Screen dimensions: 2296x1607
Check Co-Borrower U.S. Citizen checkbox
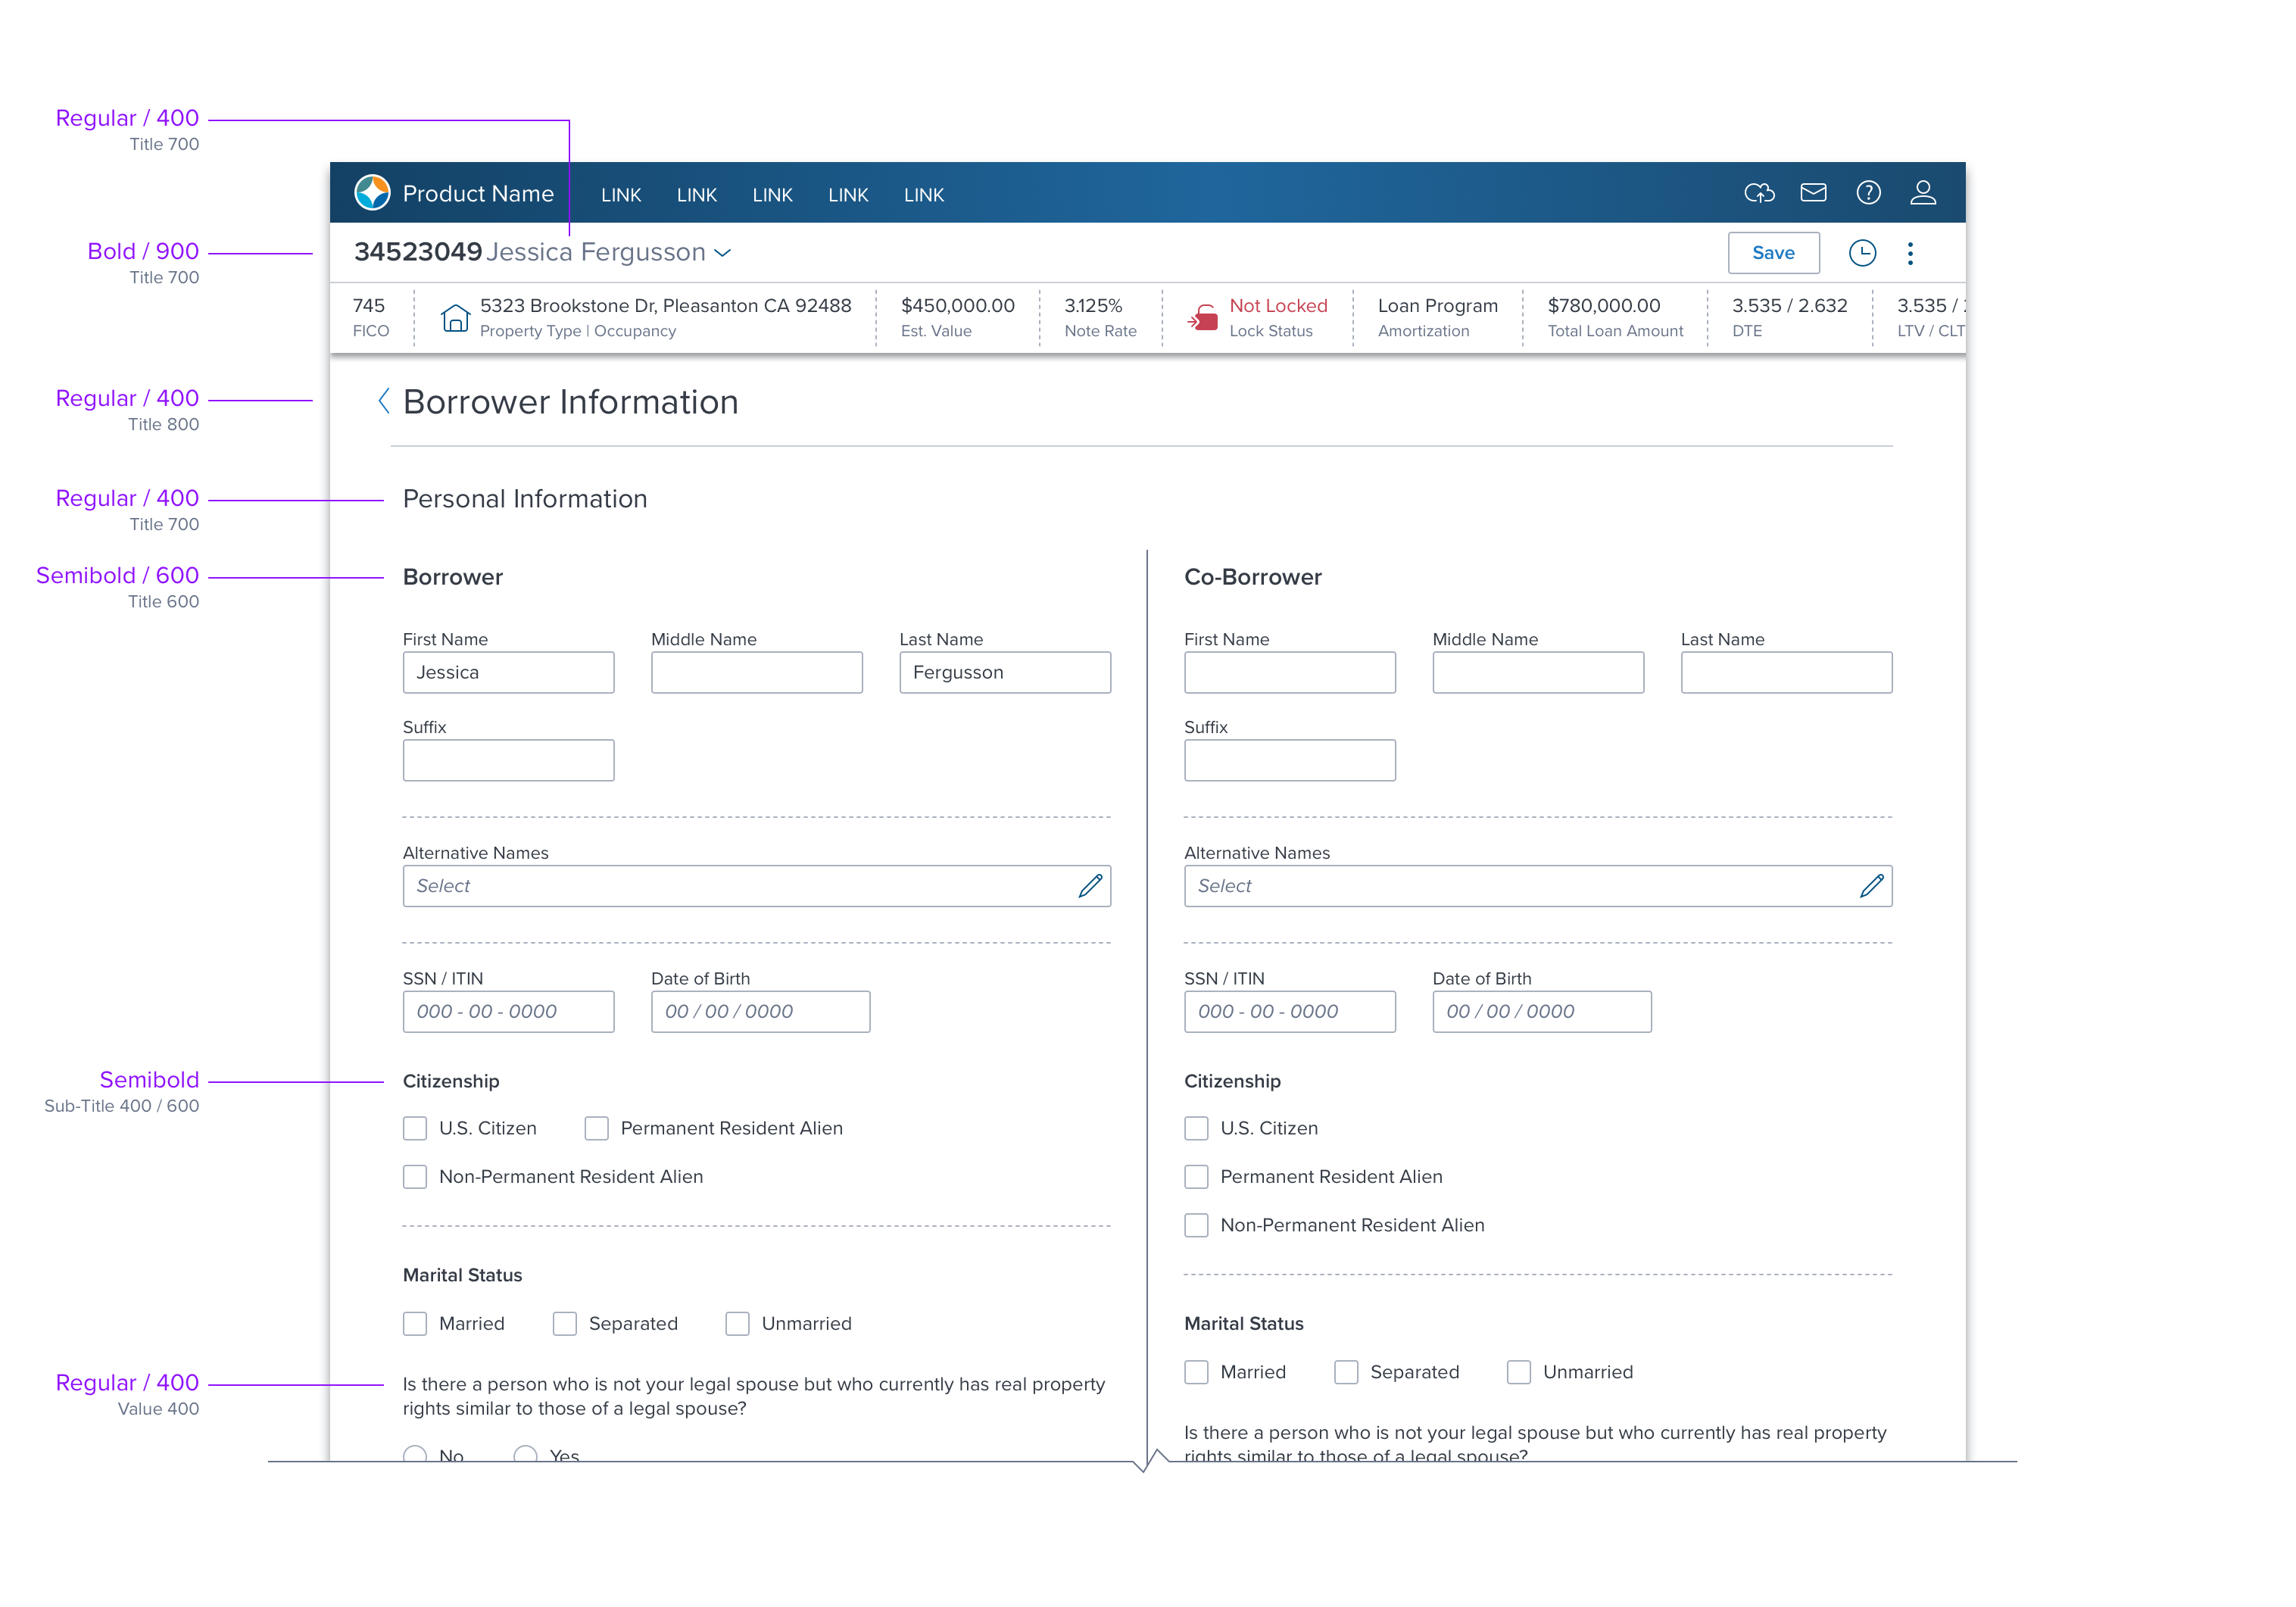[x=1196, y=1128]
